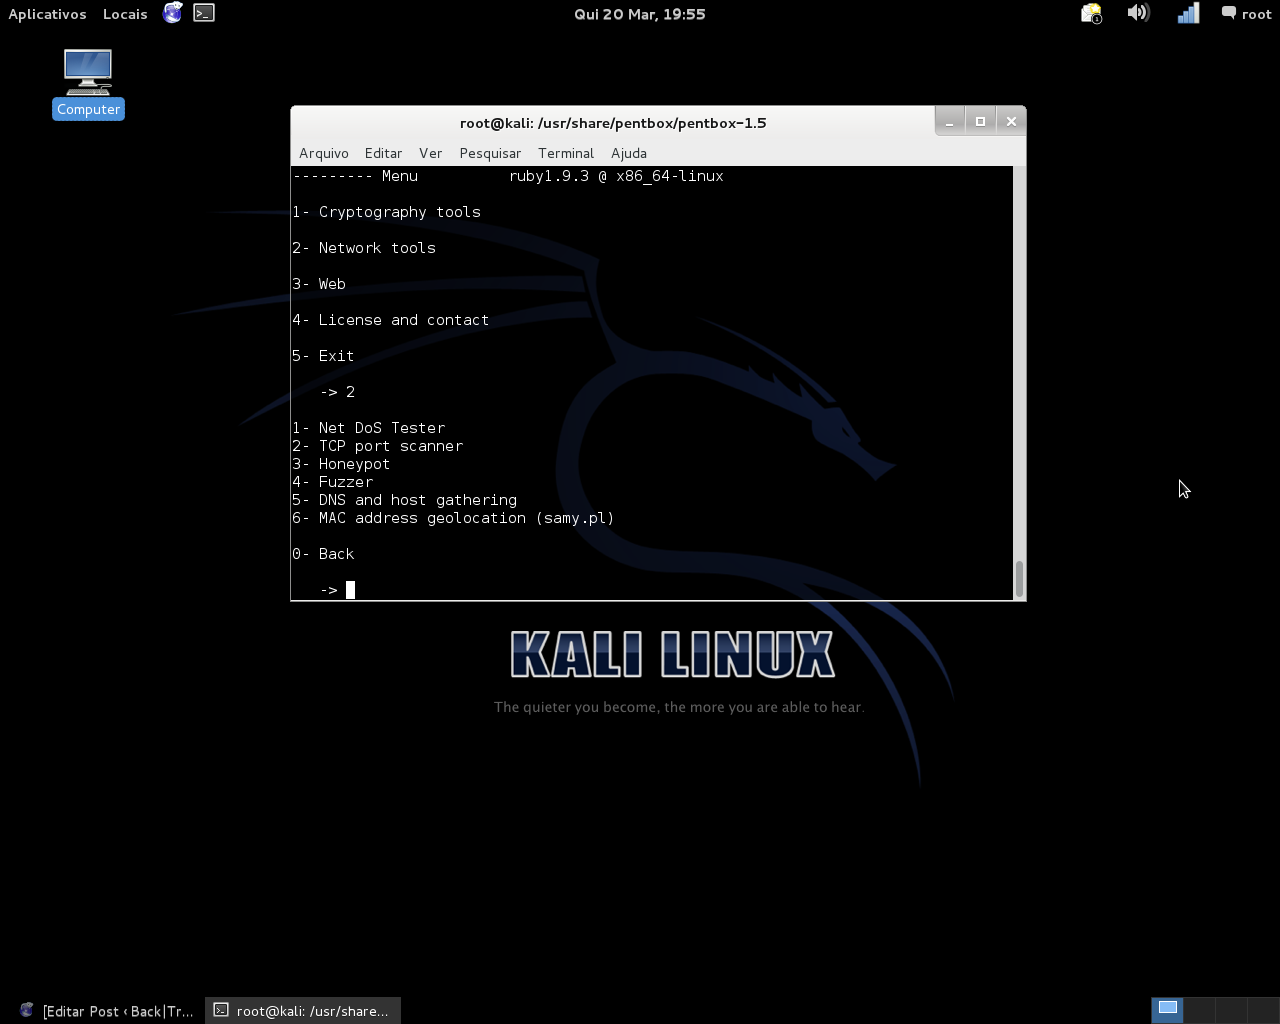
Task: Open the Ajuda menu in terminal
Action: tap(629, 153)
